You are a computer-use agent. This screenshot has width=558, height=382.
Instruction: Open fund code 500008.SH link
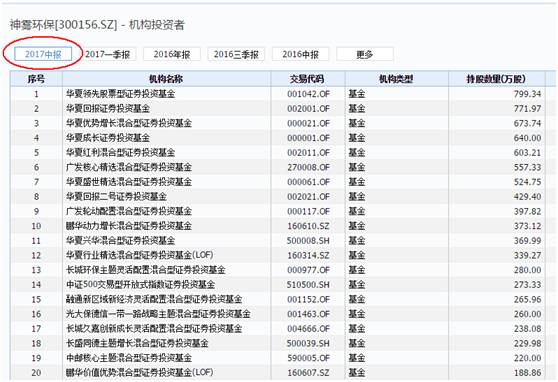tap(308, 241)
